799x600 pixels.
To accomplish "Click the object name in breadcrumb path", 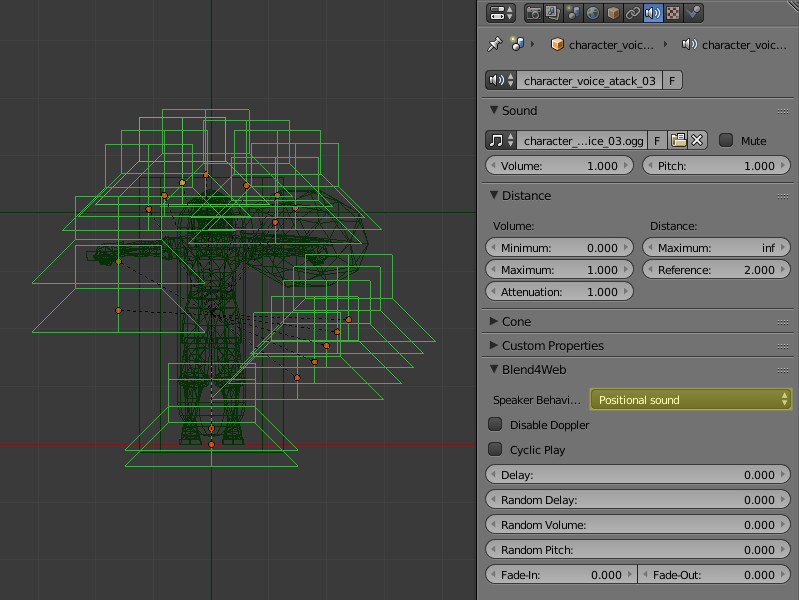I will click(x=611, y=45).
